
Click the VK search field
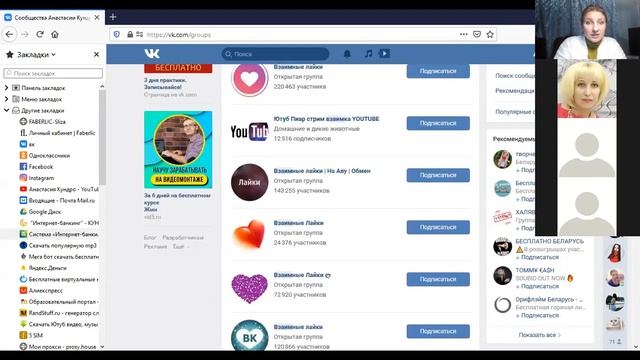click(276, 53)
